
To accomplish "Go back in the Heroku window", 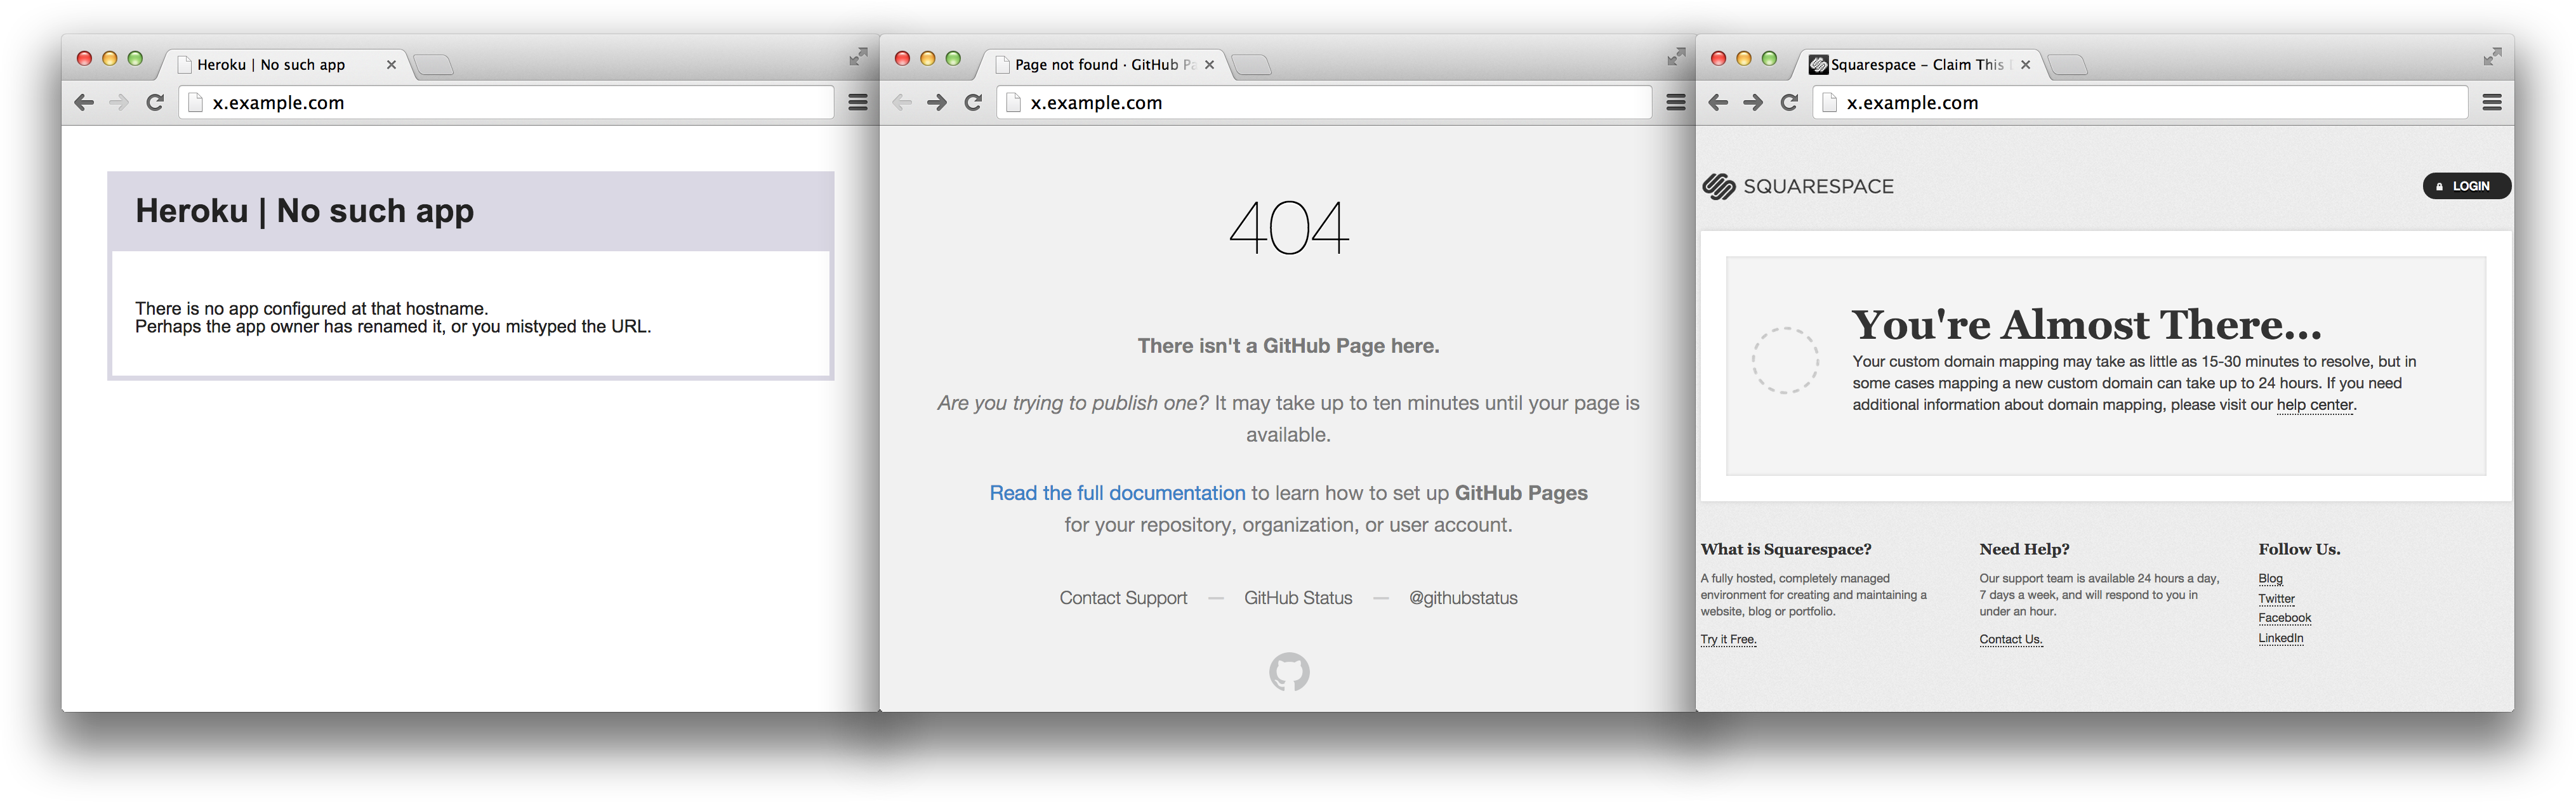I will [84, 102].
